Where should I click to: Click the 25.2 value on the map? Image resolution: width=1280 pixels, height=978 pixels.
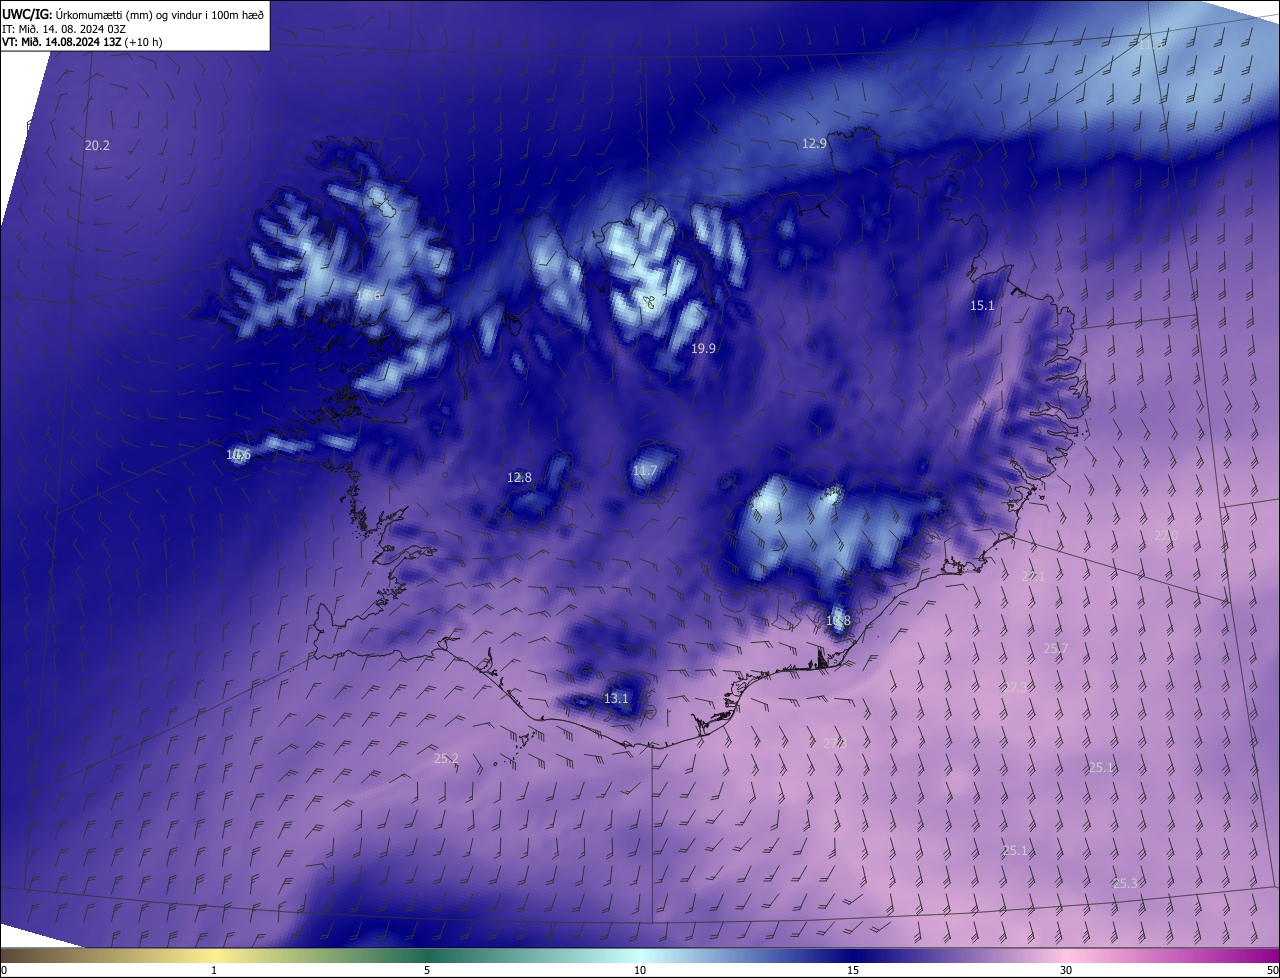pyautogui.click(x=446, y=759)
